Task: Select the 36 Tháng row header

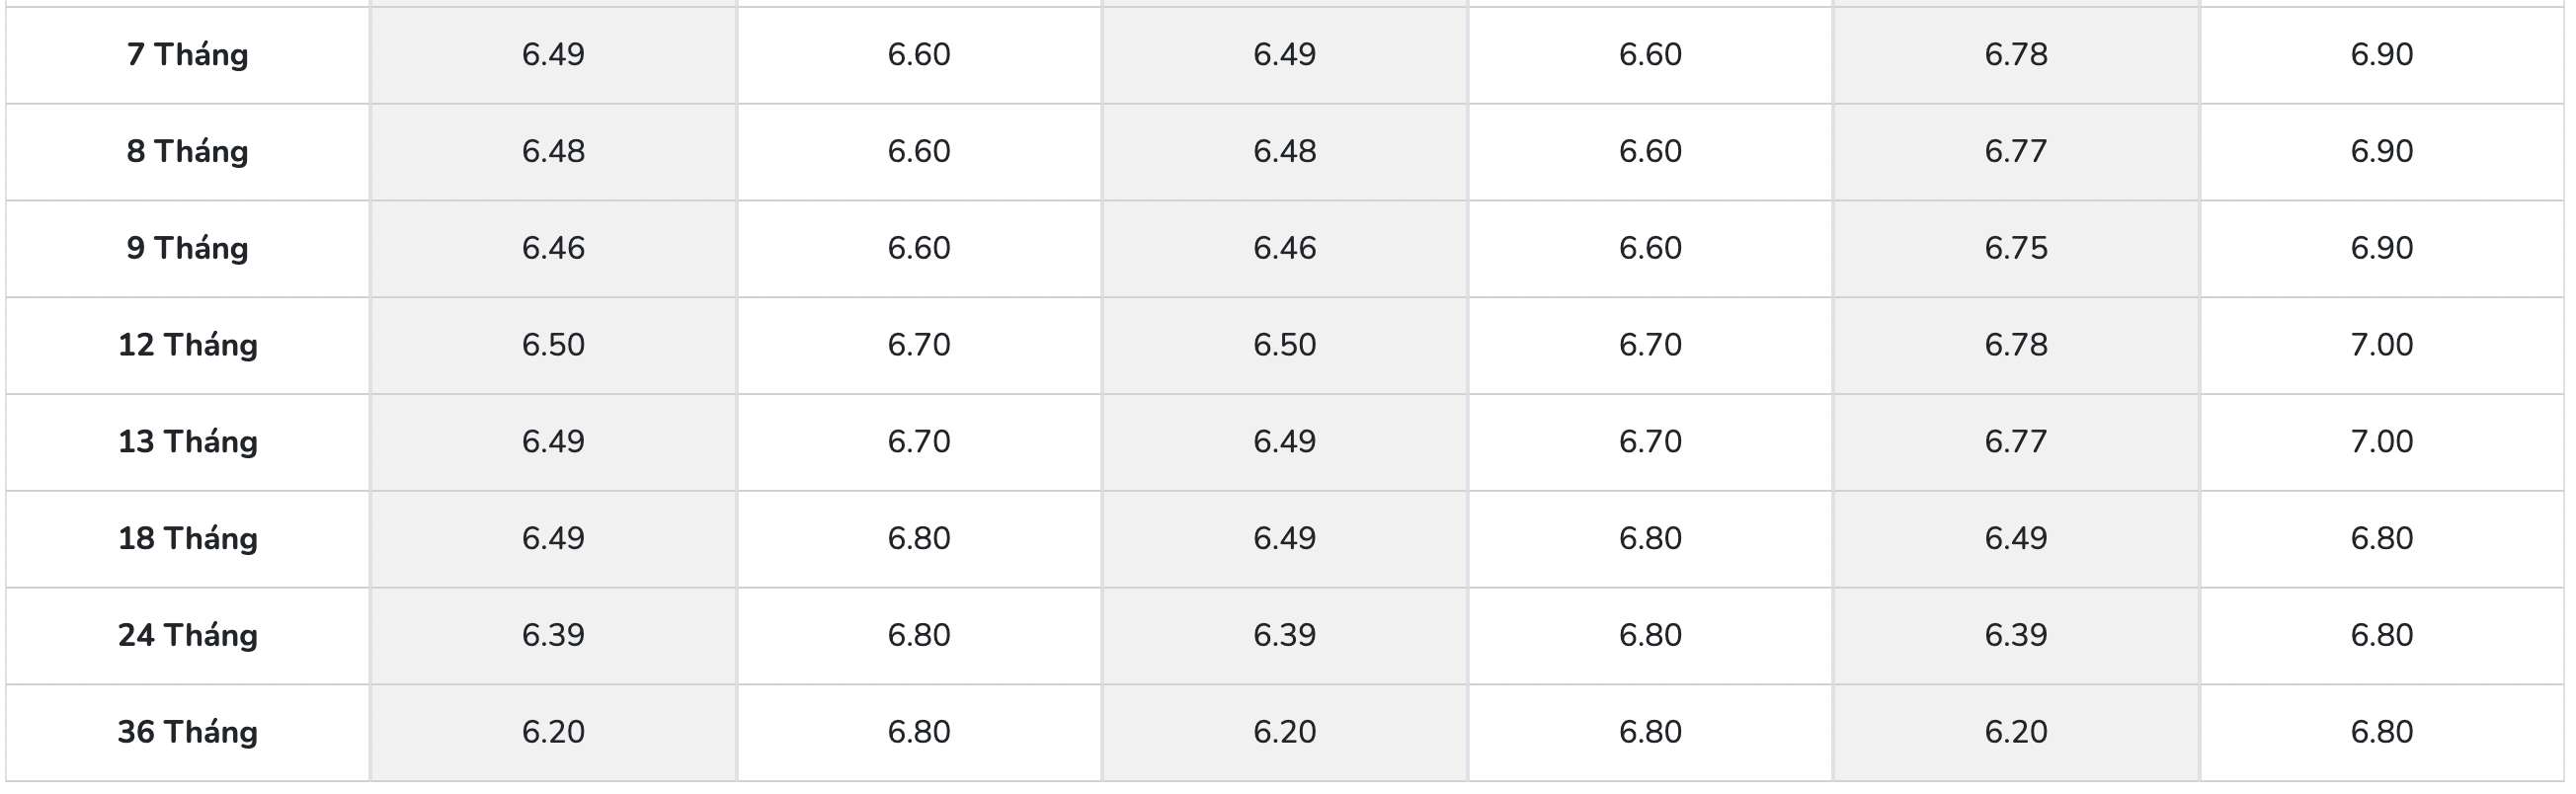Action: click(x=187, y=732)
